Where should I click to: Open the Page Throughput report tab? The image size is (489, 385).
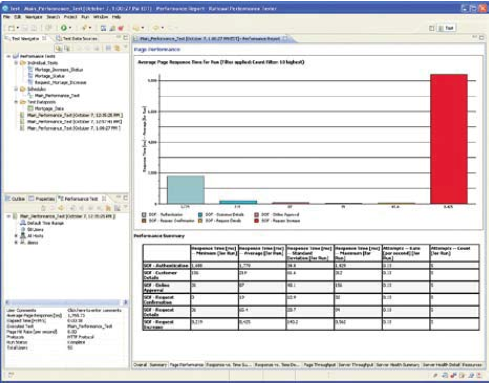(x=319, y=365)
